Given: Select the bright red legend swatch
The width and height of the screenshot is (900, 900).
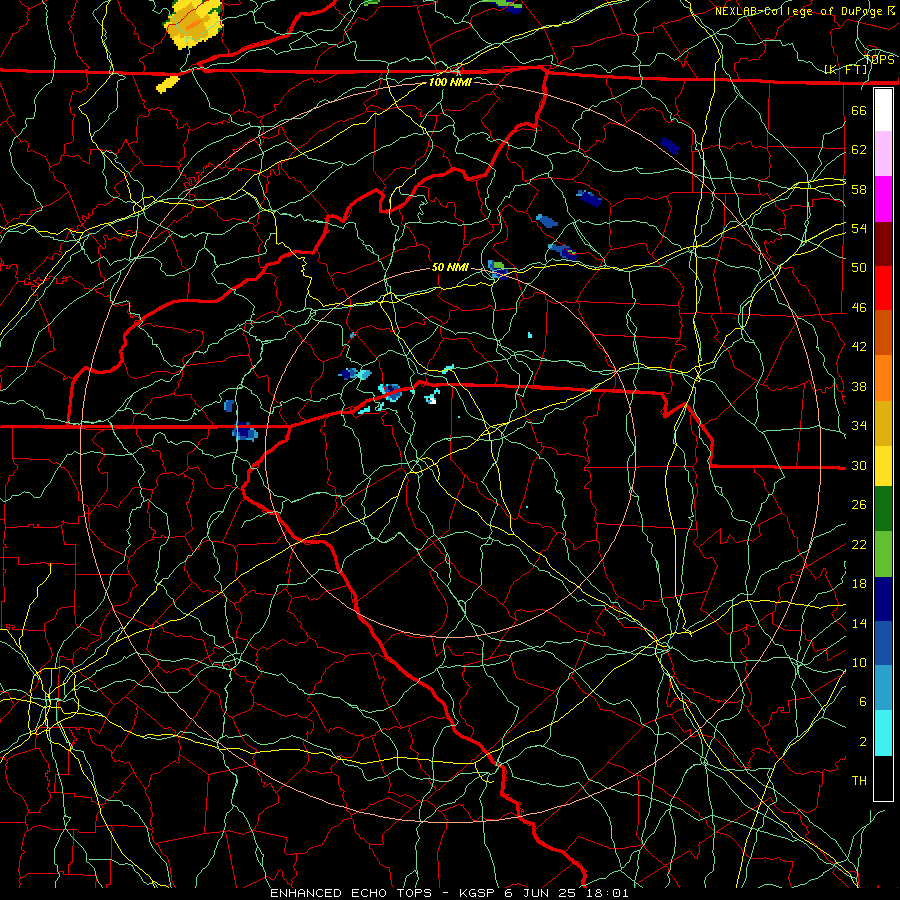Looking at the screenshot, I should [883, 288].
